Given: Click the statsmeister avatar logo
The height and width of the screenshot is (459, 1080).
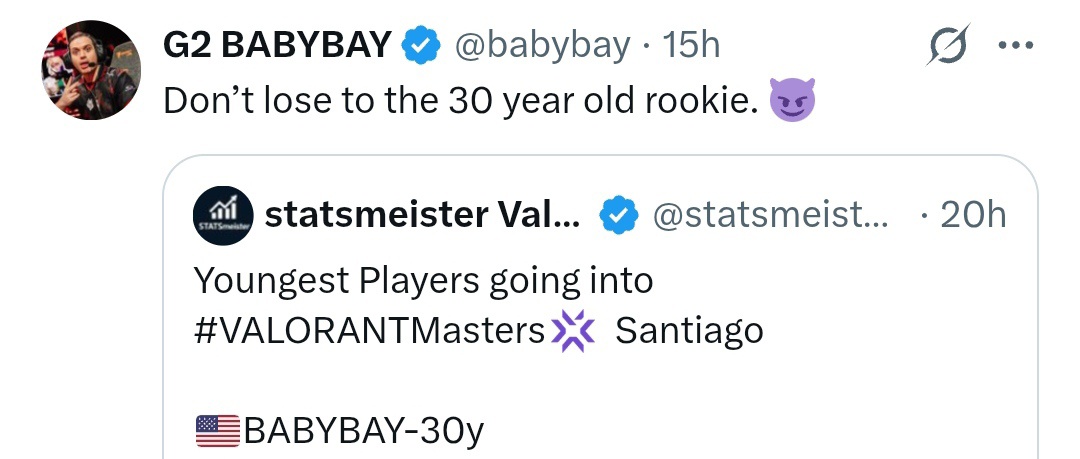Looking at the screenshot, I should click(x=222, y=214).
